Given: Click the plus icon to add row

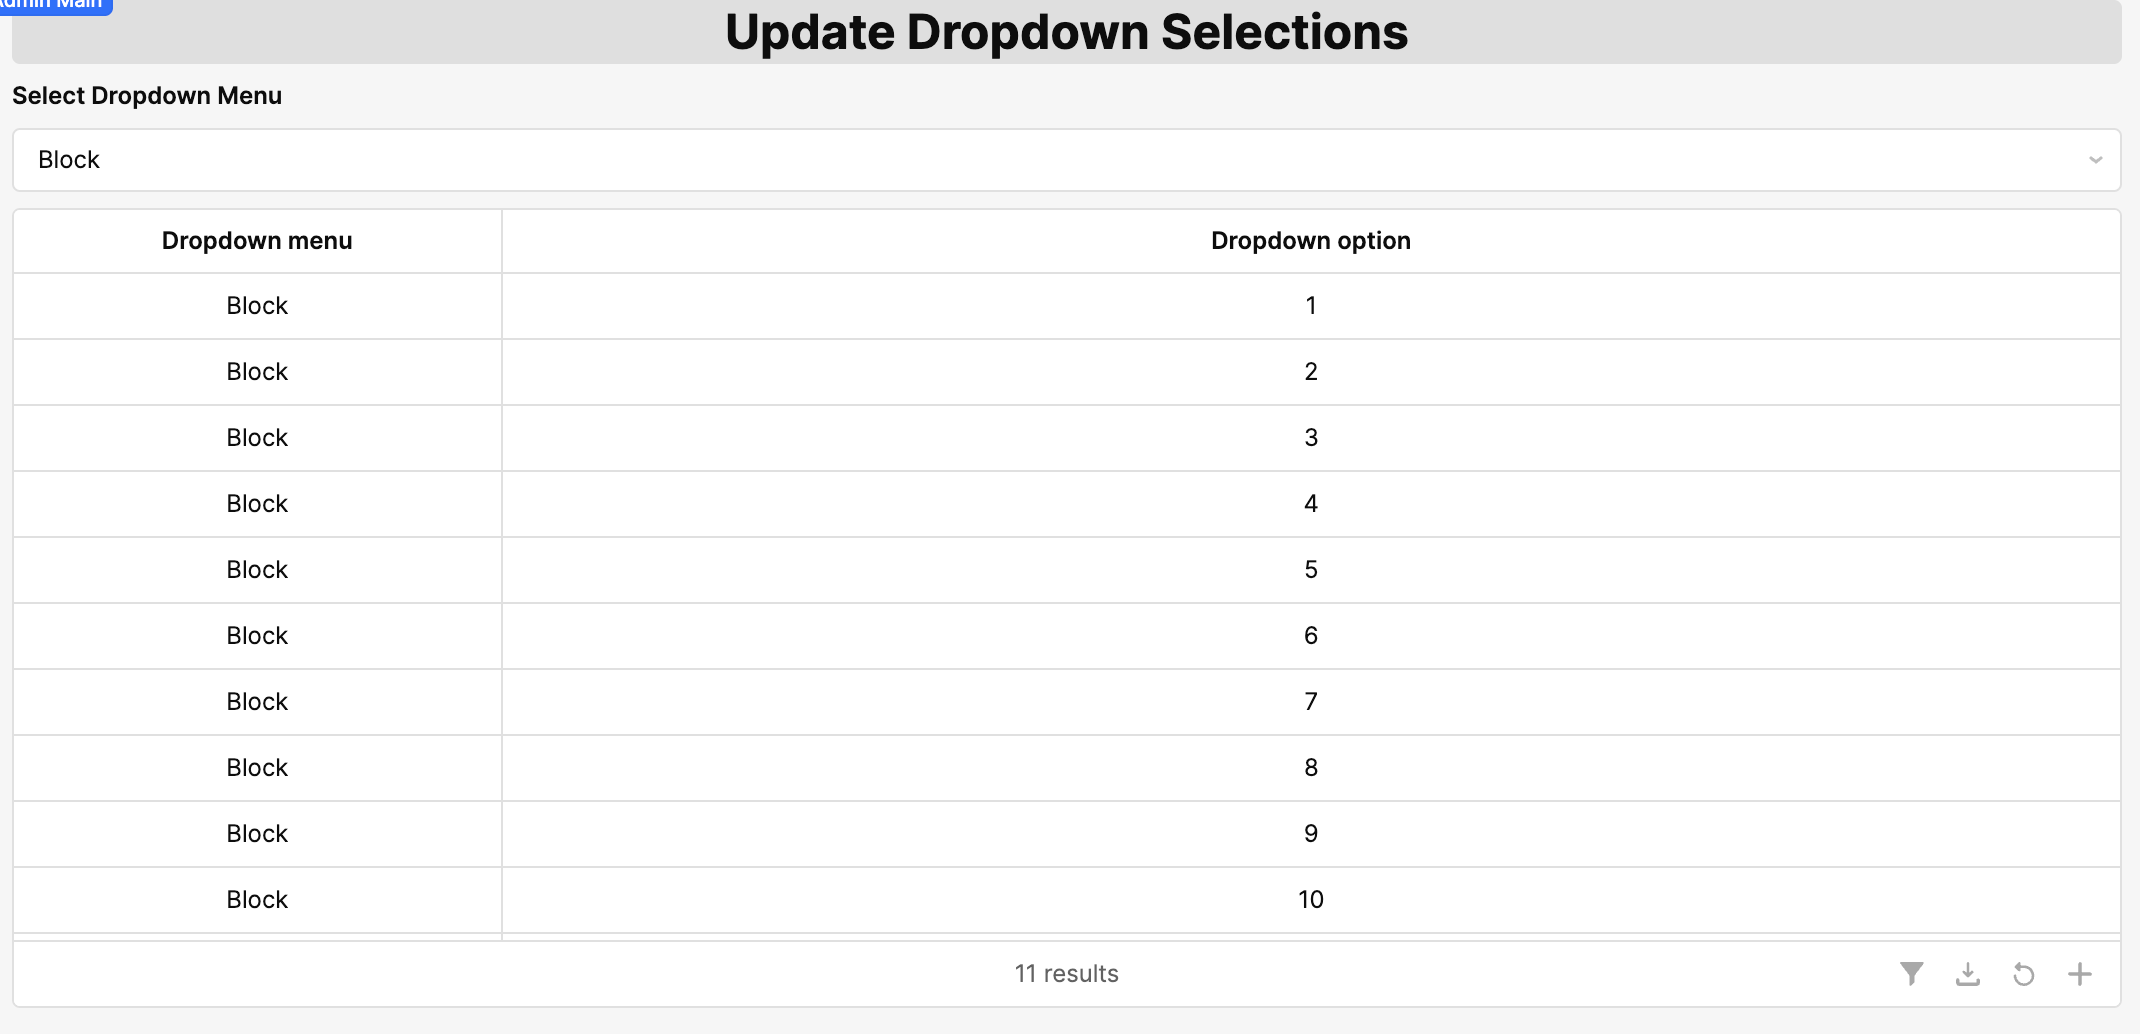Looking at the screenshot, I should 2079,973.
